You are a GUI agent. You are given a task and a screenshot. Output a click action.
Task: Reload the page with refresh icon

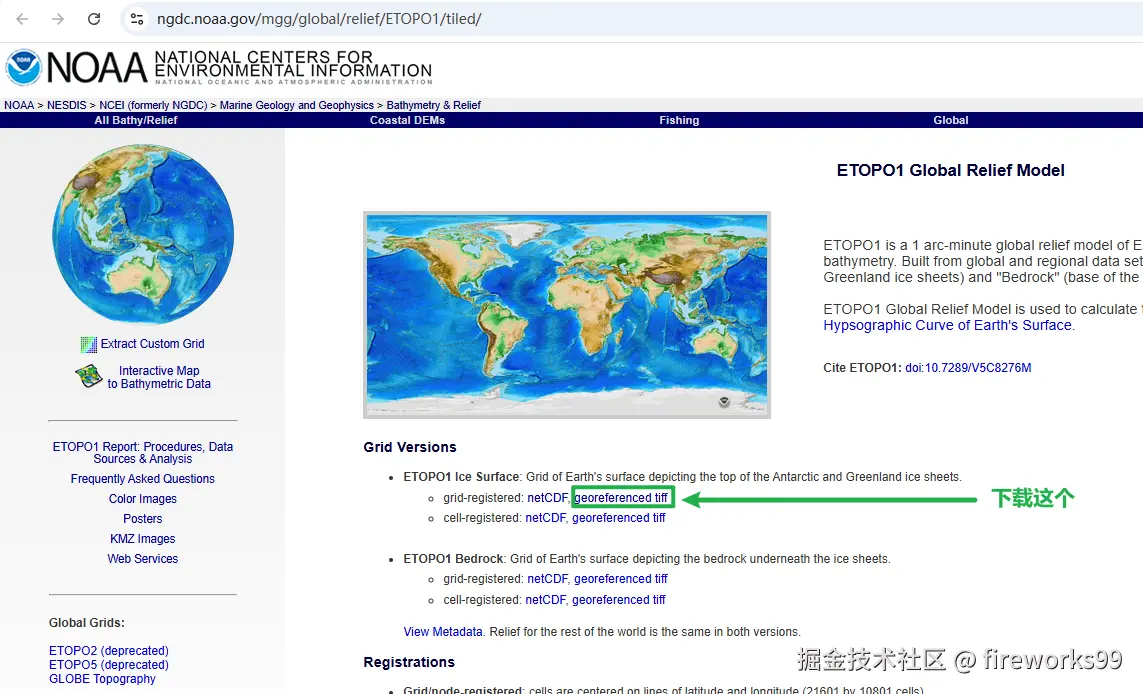94,19
